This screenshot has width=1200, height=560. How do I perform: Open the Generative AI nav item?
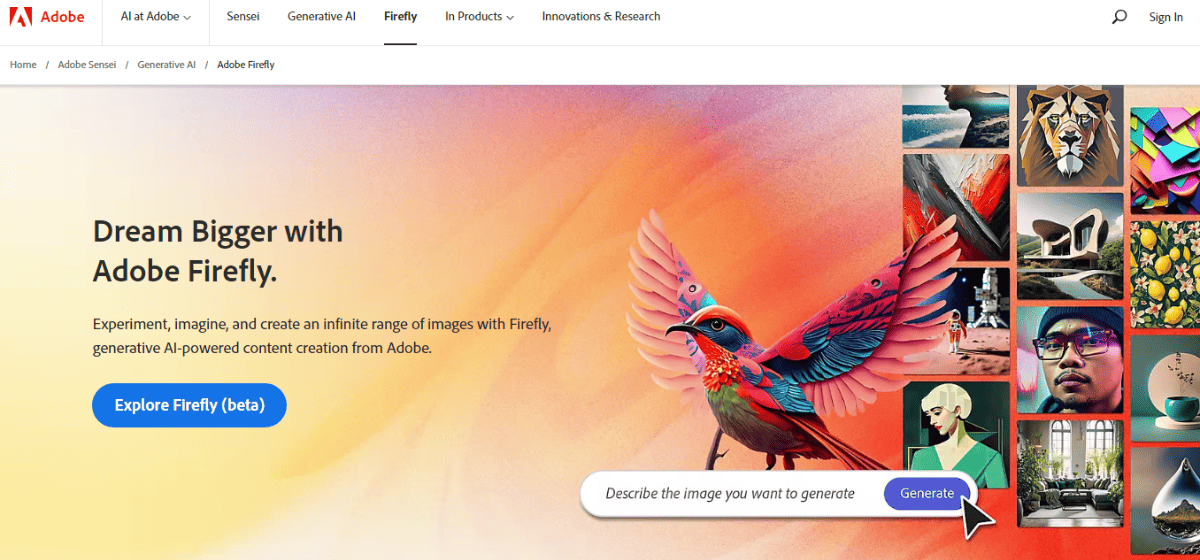tap(322, 17)
